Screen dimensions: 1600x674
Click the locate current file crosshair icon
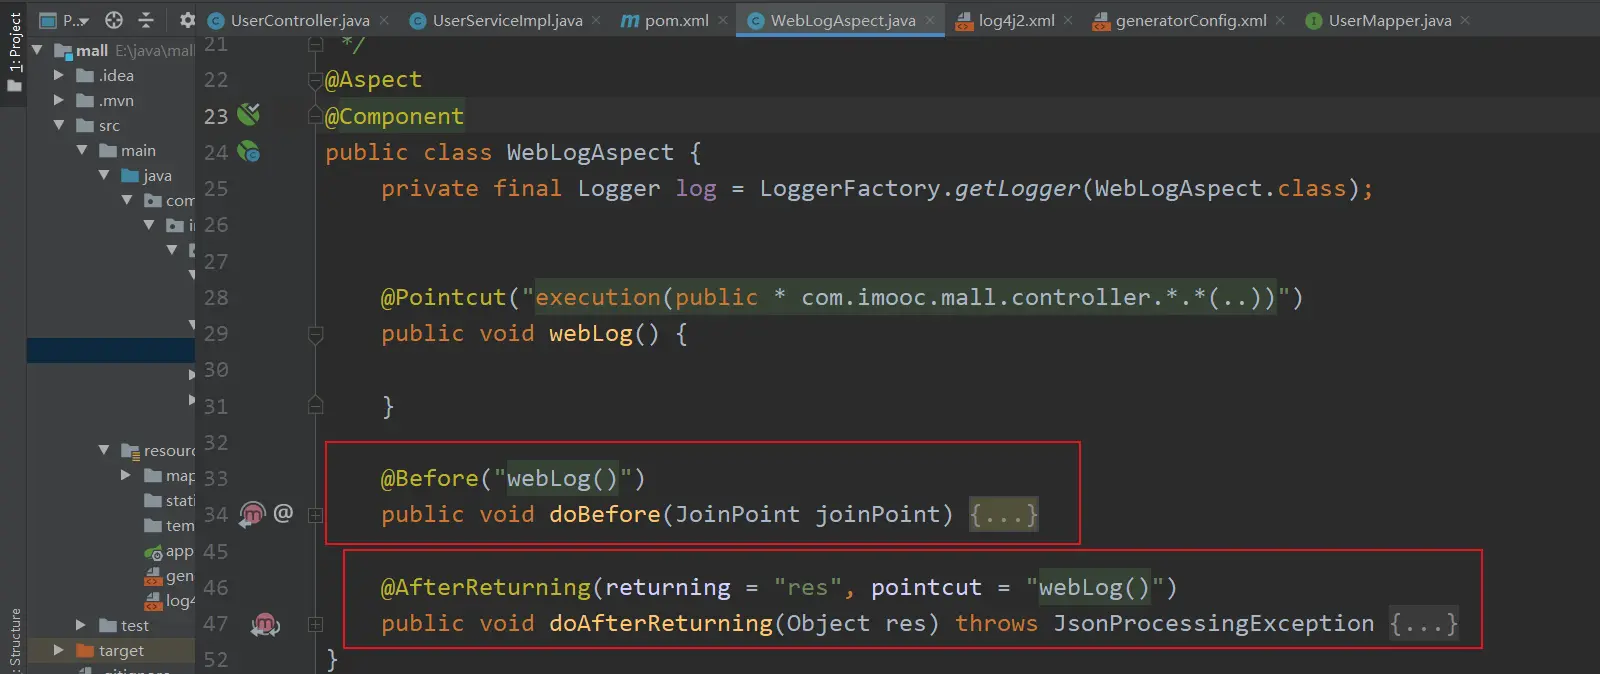pyautogui.click(x=114, y=20)
